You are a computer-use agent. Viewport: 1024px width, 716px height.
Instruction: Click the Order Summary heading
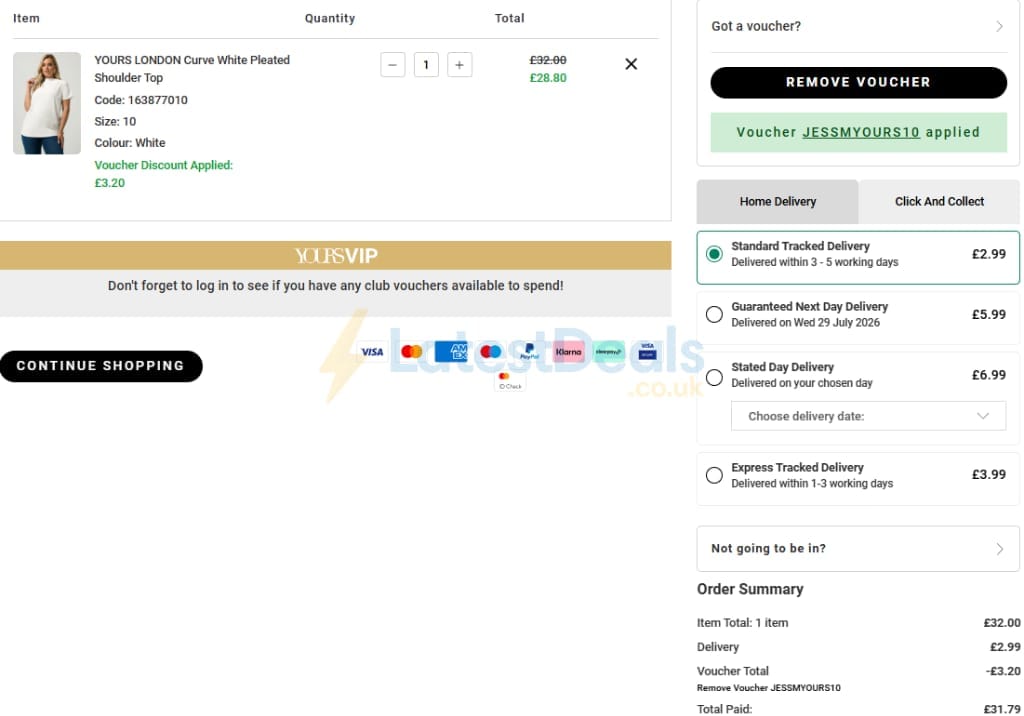coord(750,589)
